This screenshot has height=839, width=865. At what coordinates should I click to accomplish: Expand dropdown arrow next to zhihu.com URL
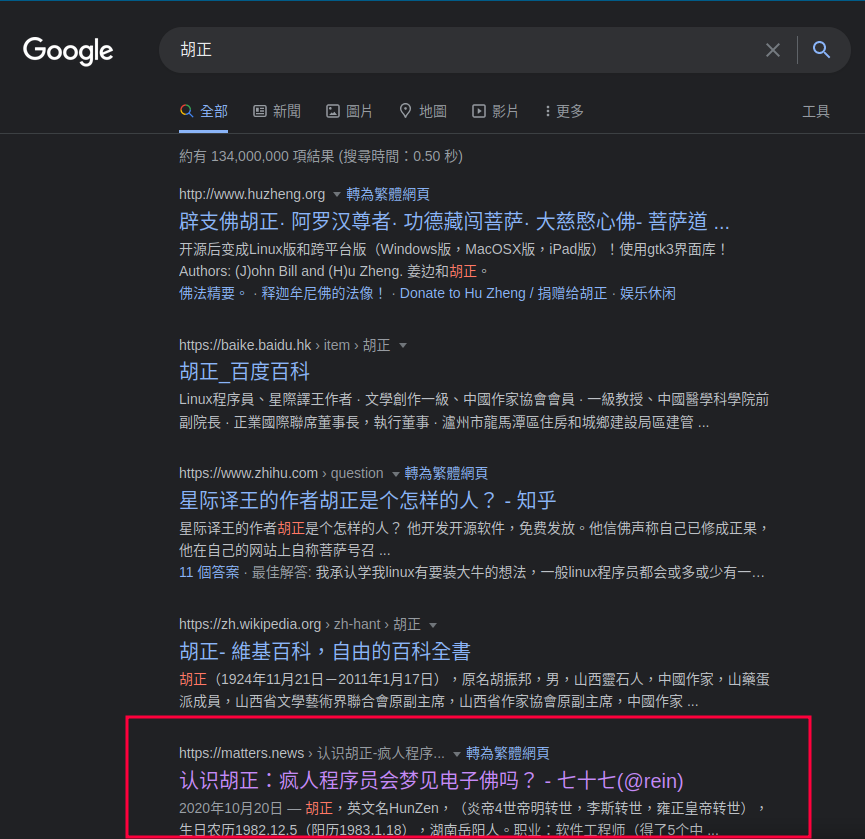(396, 474)
